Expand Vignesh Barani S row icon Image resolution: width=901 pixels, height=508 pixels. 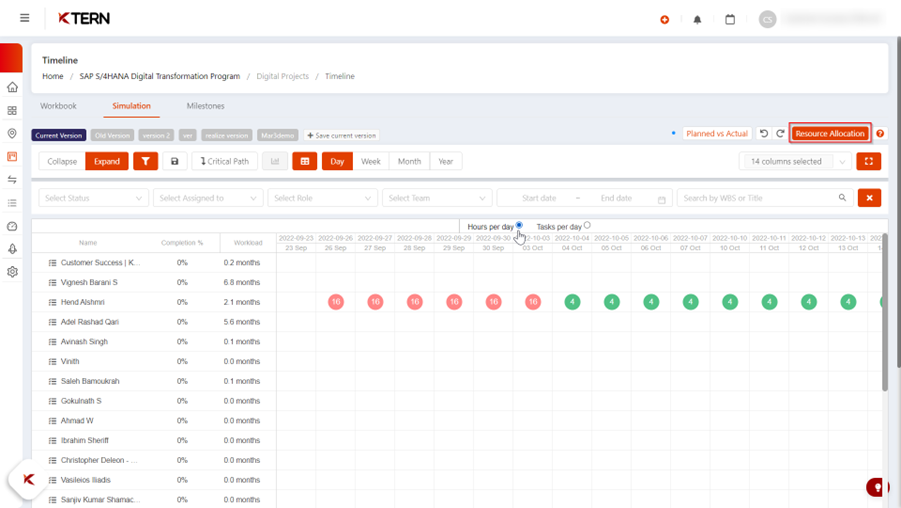pos(52,283)
